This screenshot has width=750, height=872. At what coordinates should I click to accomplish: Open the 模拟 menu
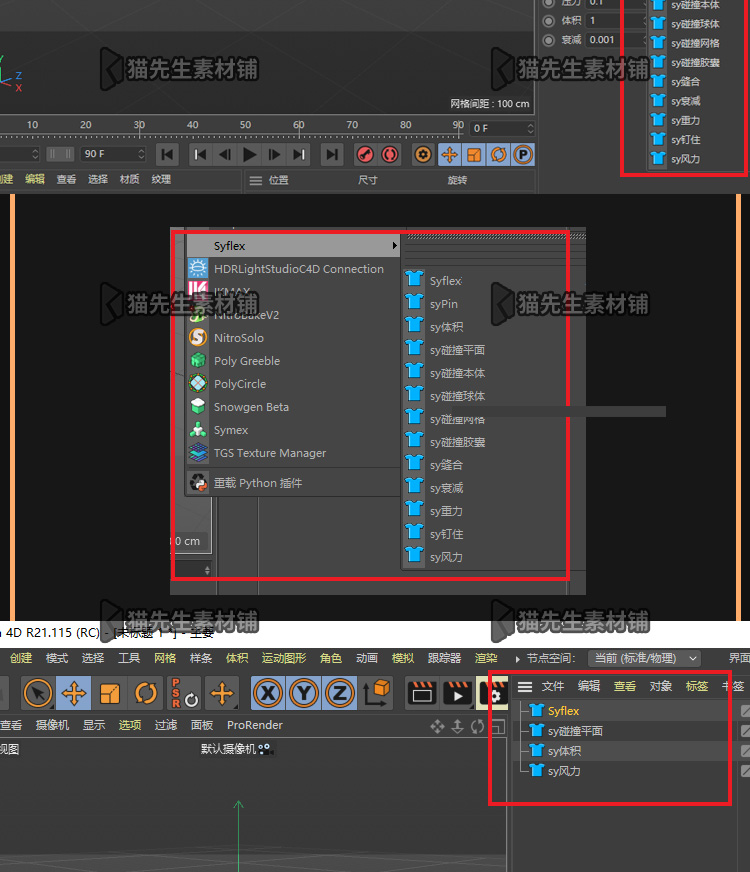pyautogui.click(x=403, y=658)
